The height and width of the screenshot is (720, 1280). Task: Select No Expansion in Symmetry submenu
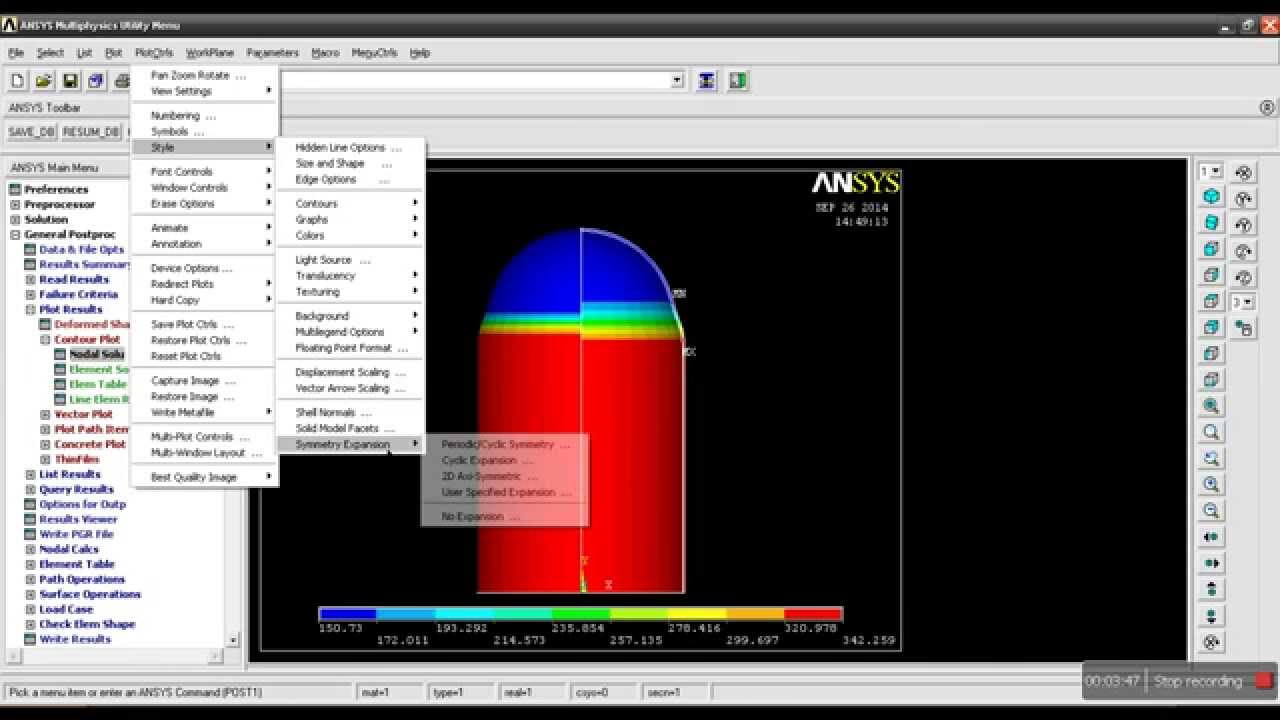[x=480, y=517]
